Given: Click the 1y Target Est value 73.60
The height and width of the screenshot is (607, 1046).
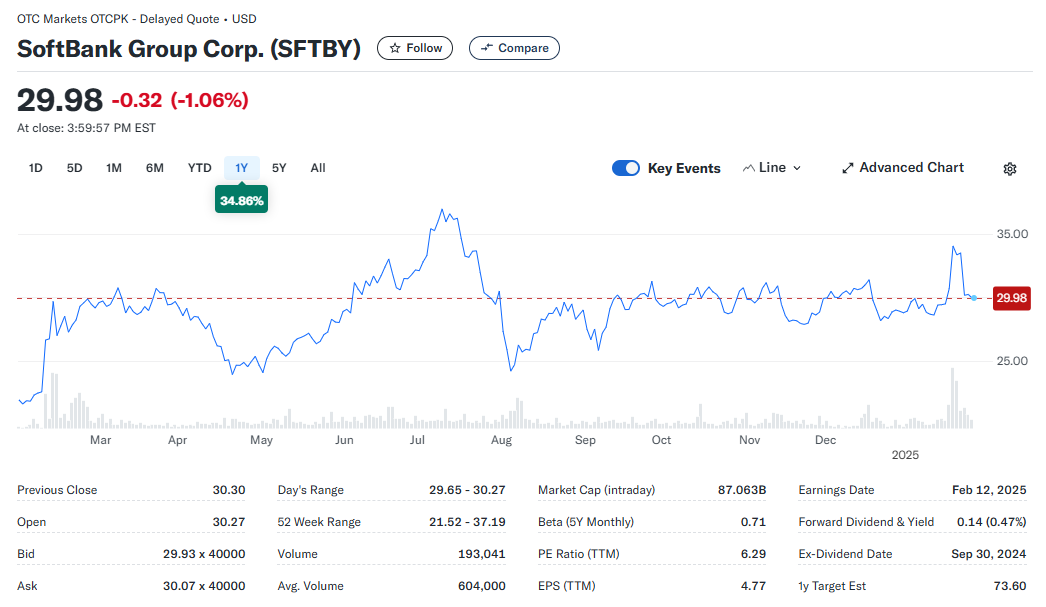Looking at the screenshot, I should 1010,586.
